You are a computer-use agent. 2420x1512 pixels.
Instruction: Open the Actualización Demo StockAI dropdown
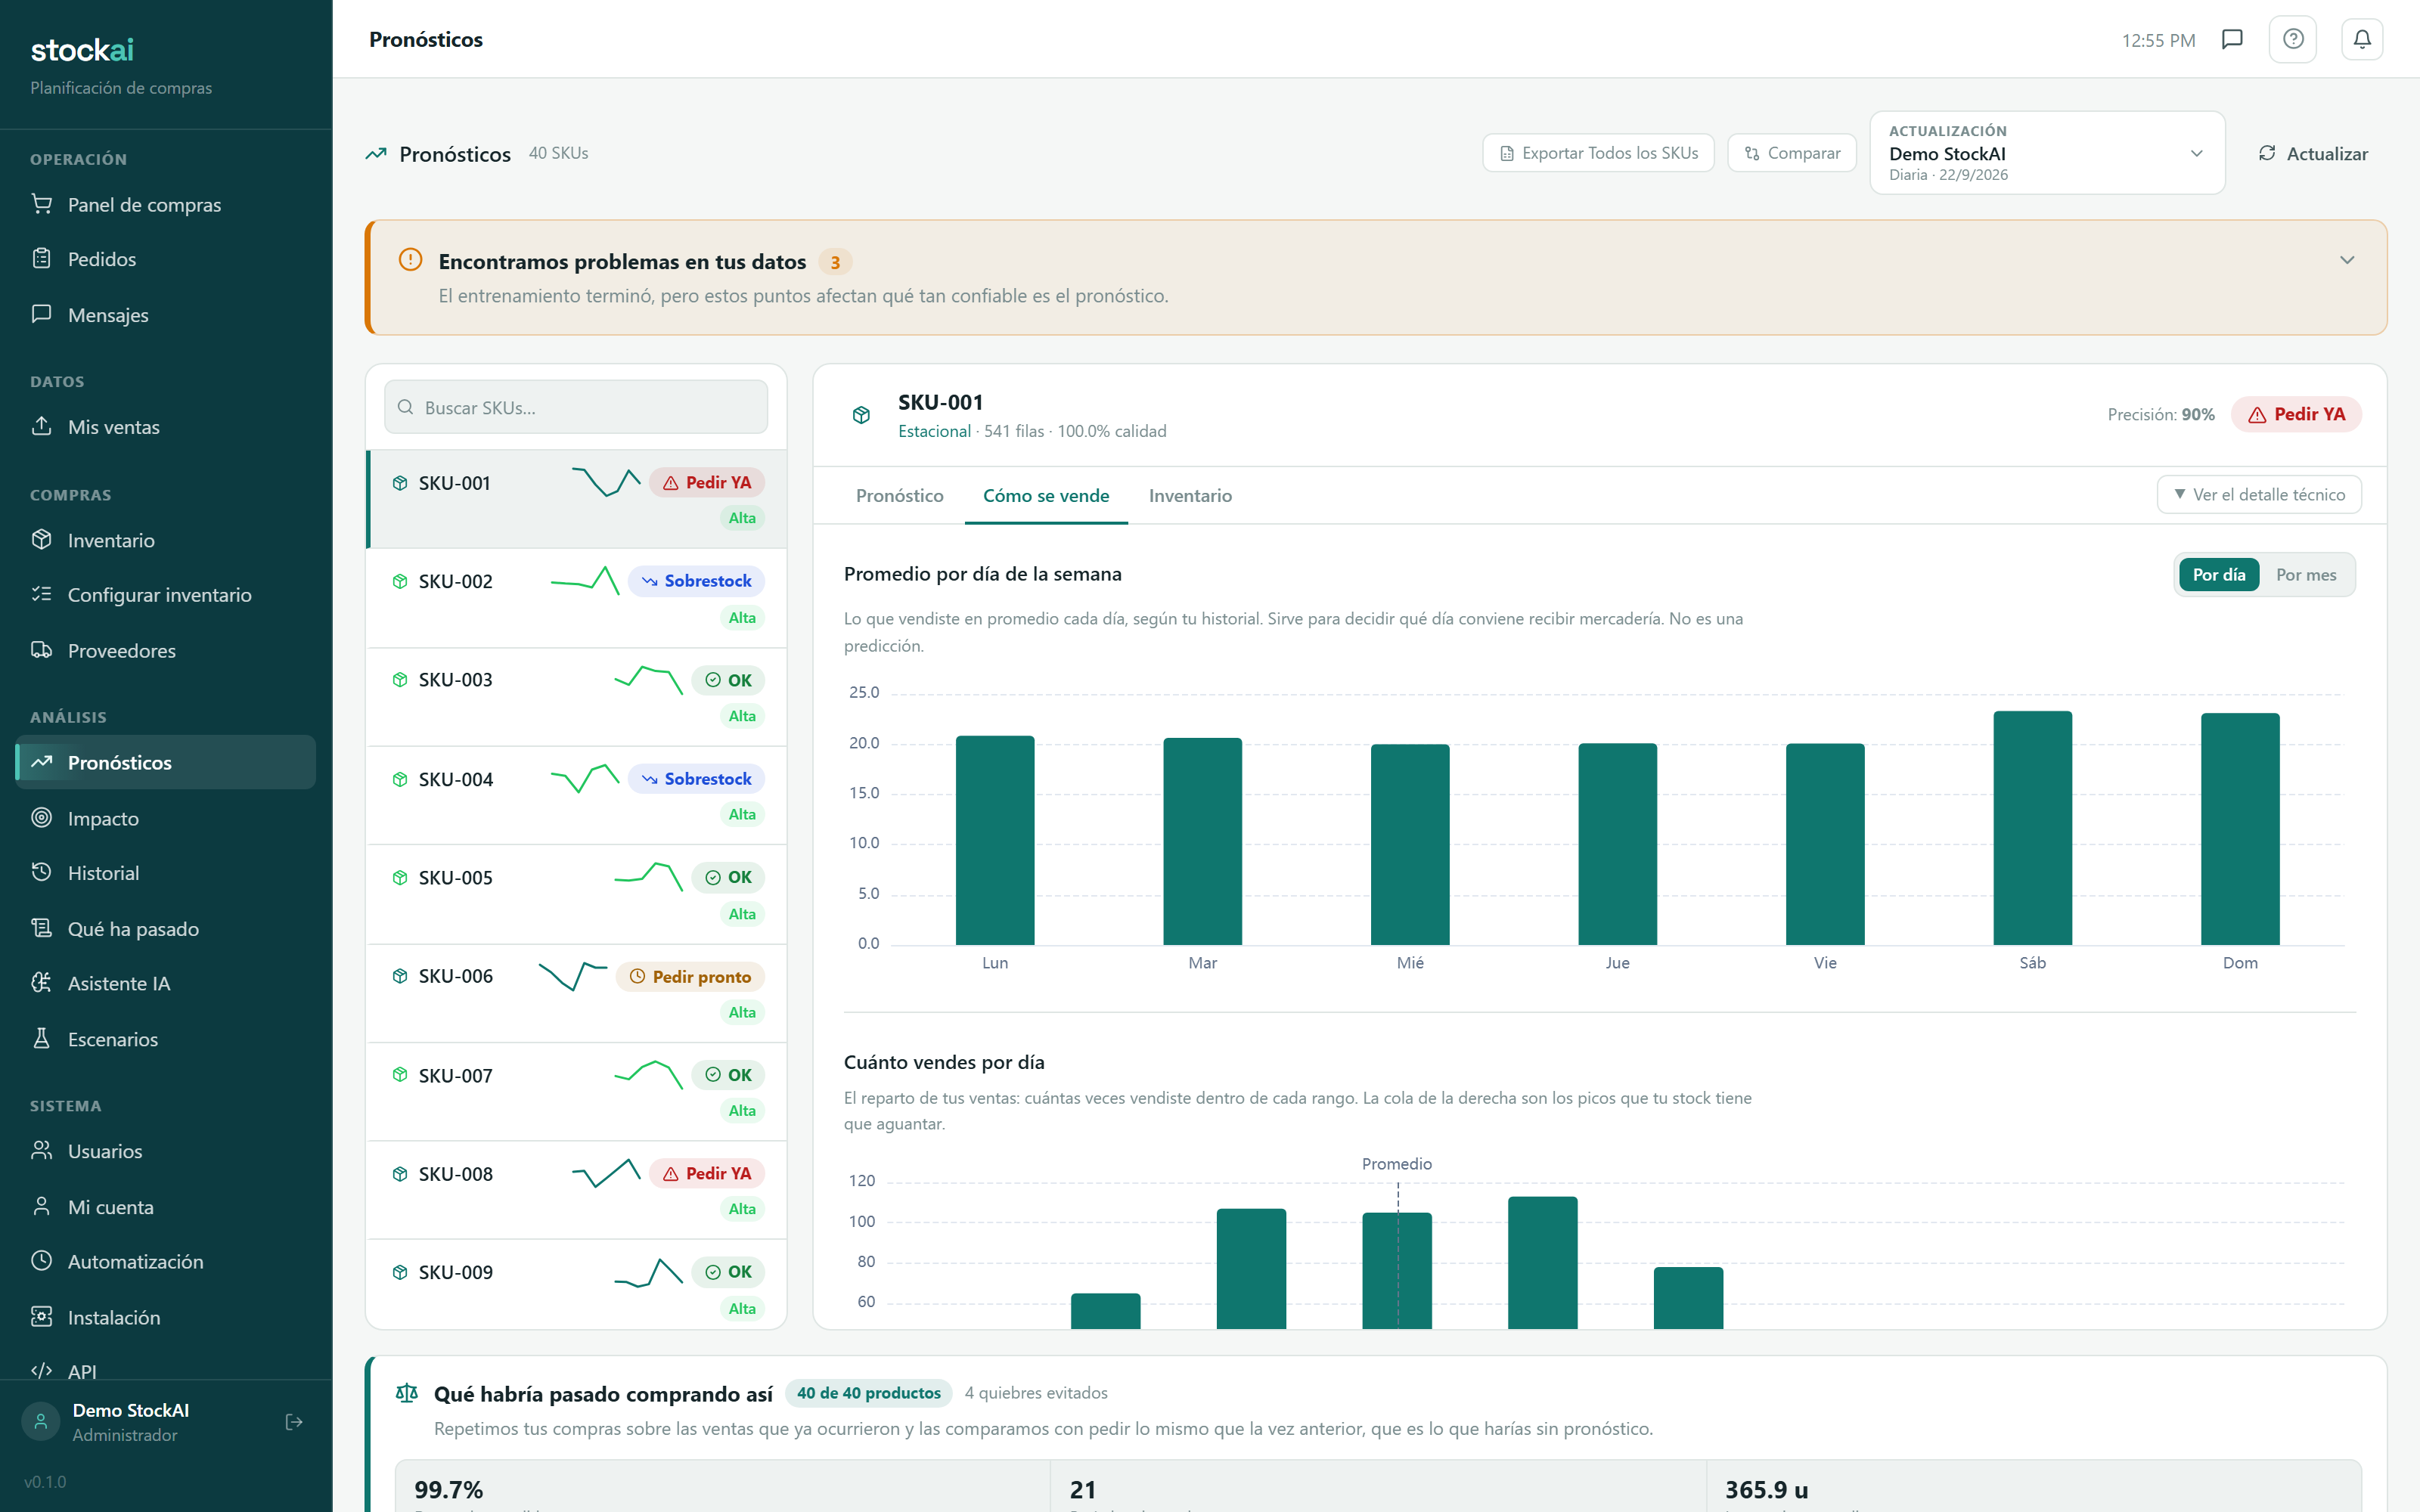pyautogui.click(x=2047, y=153)
